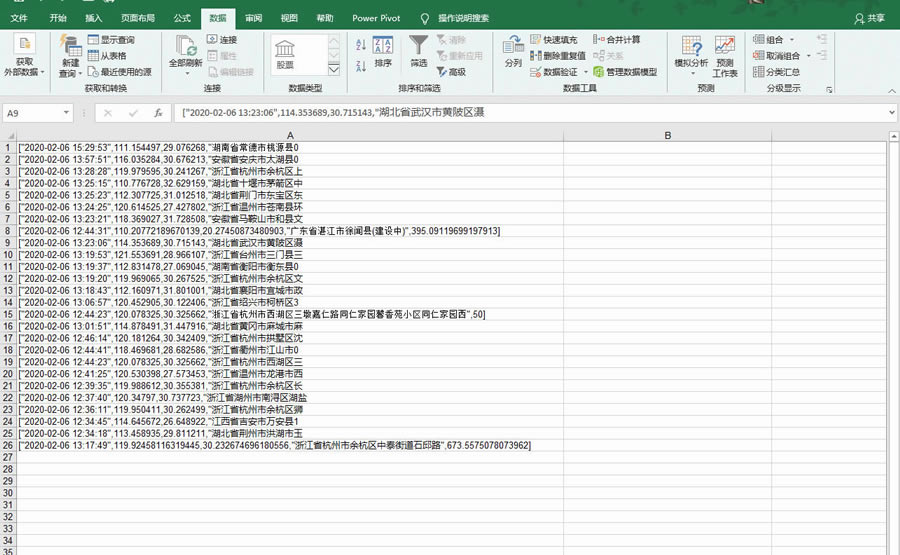Open 管理数据模型
Viewport: 900px width, 555px height.
tap(625, 72)
